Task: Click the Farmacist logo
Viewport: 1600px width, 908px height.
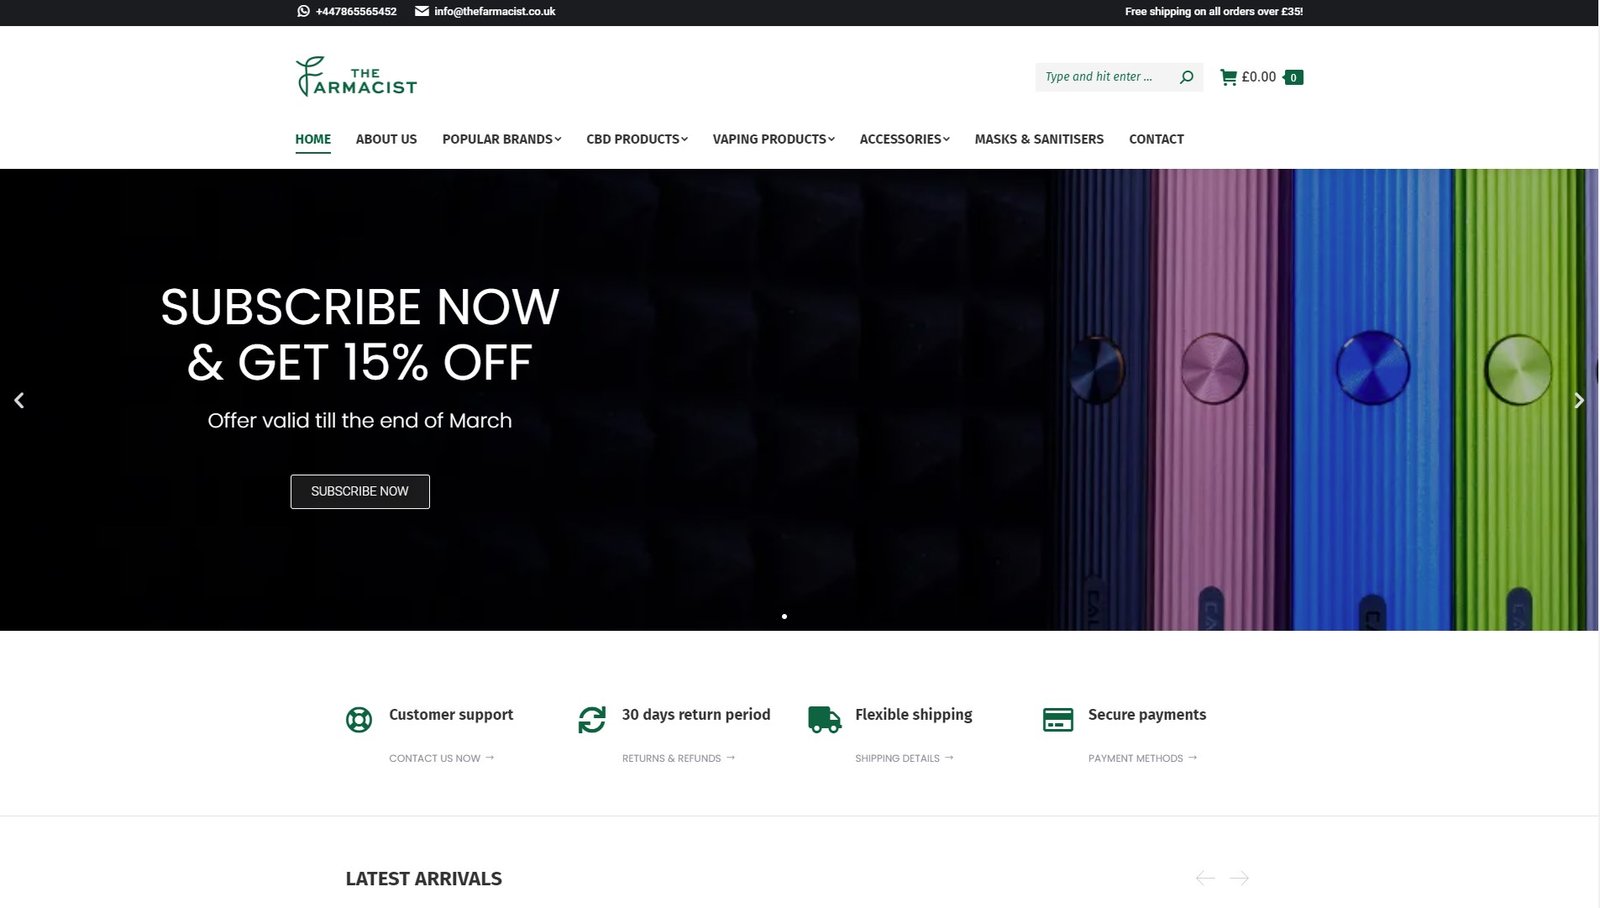Action: point(356,76)
